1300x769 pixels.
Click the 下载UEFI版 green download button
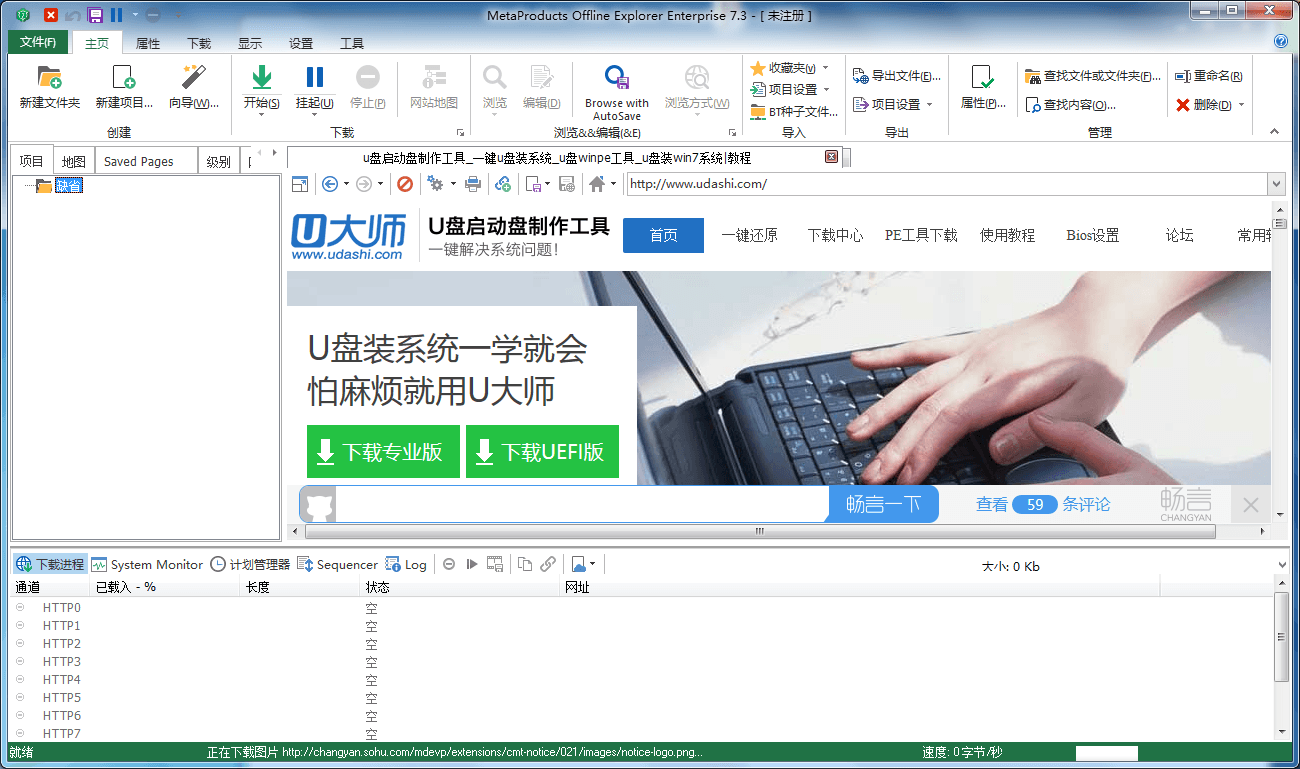pos(542,451)
